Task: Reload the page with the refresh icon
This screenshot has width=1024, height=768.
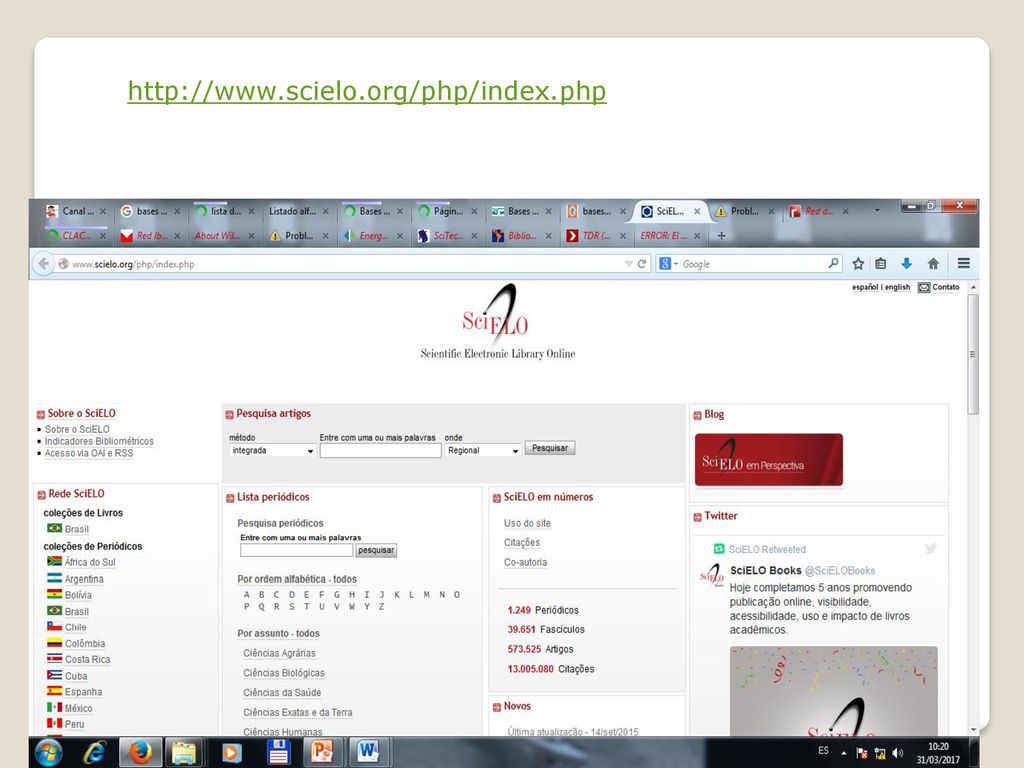Action: (x=642, y=264)
